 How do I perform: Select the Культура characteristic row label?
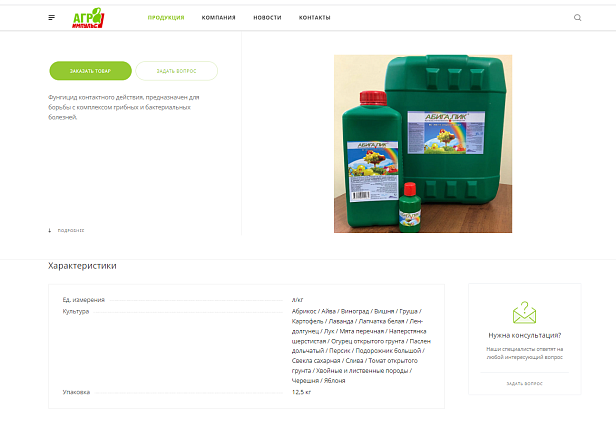(x=76, y=312)
